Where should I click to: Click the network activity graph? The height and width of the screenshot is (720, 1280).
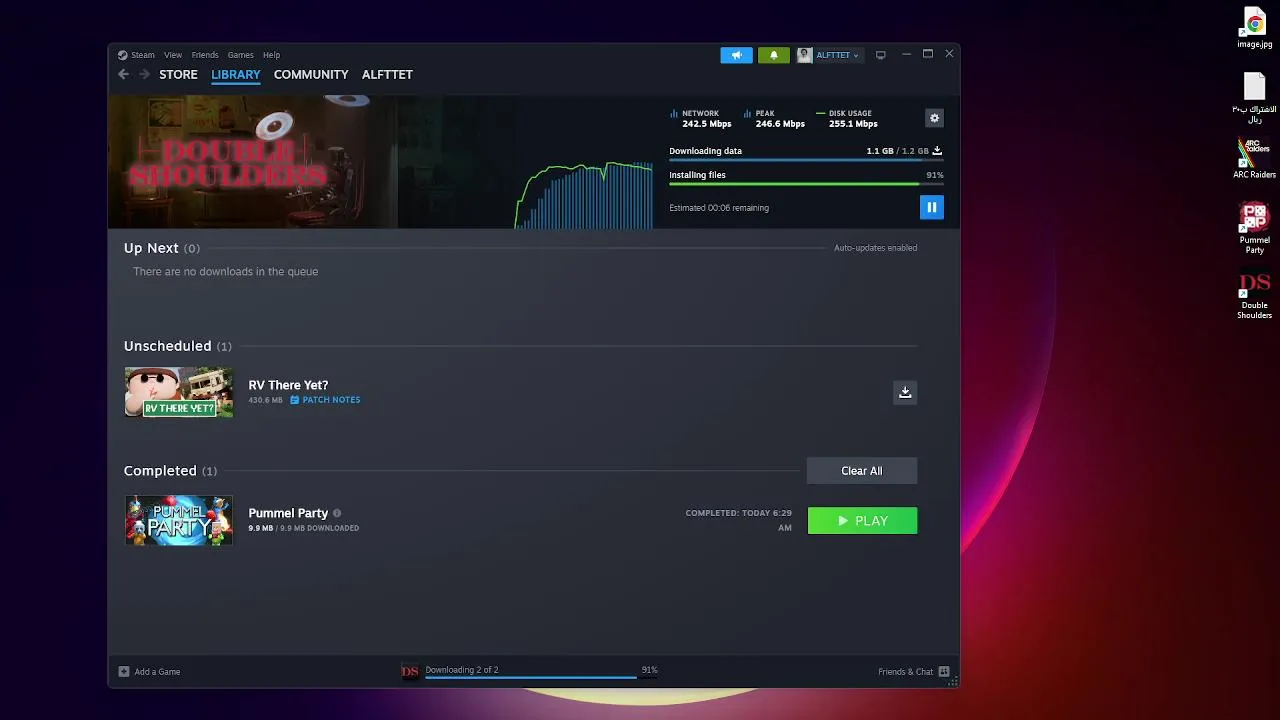583,194
